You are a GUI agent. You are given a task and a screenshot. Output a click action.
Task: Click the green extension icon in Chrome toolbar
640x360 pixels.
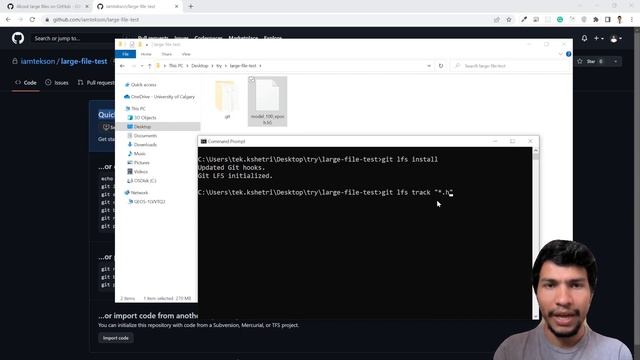560,19
